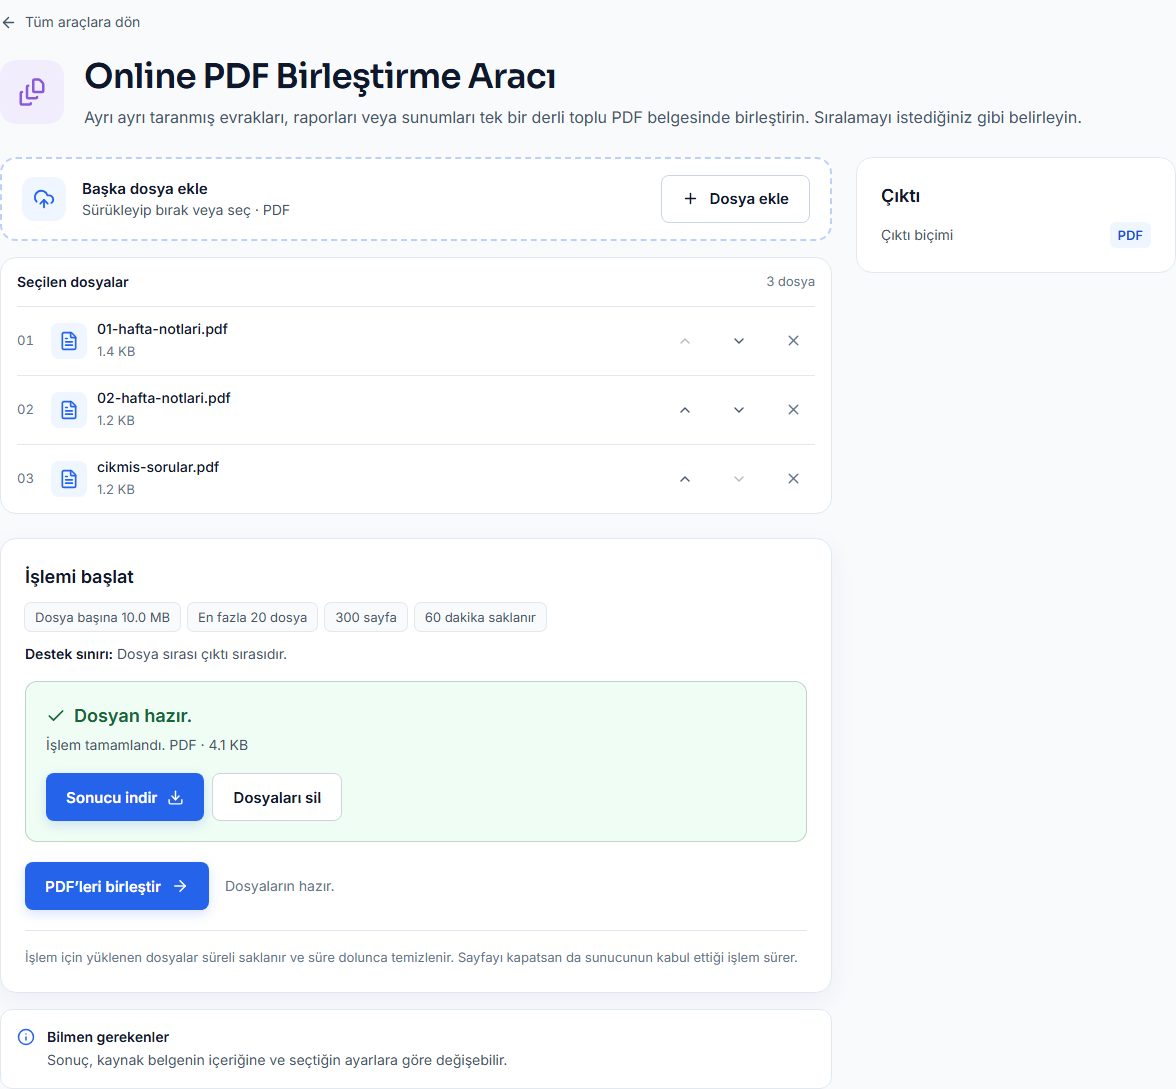Click the 'Seçilen dosyalar' header
This screenshot has width=1176, height=1089.
[73, 282]
